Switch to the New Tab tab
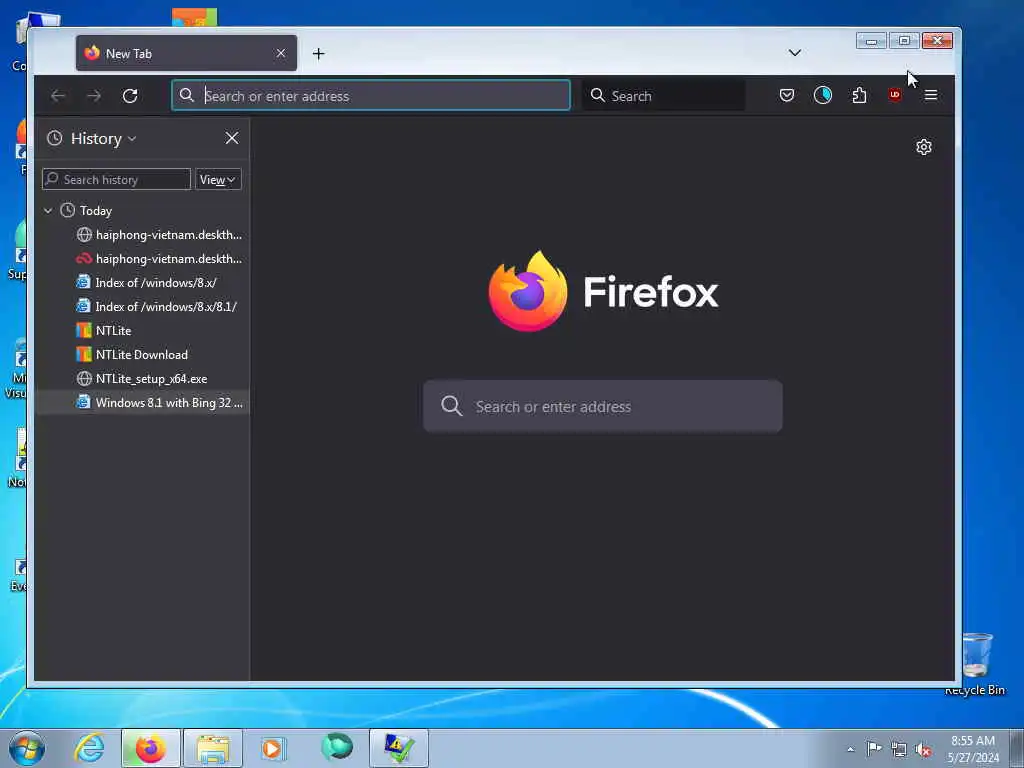This screenshot has width=1024, height=768. coord(186,54)
